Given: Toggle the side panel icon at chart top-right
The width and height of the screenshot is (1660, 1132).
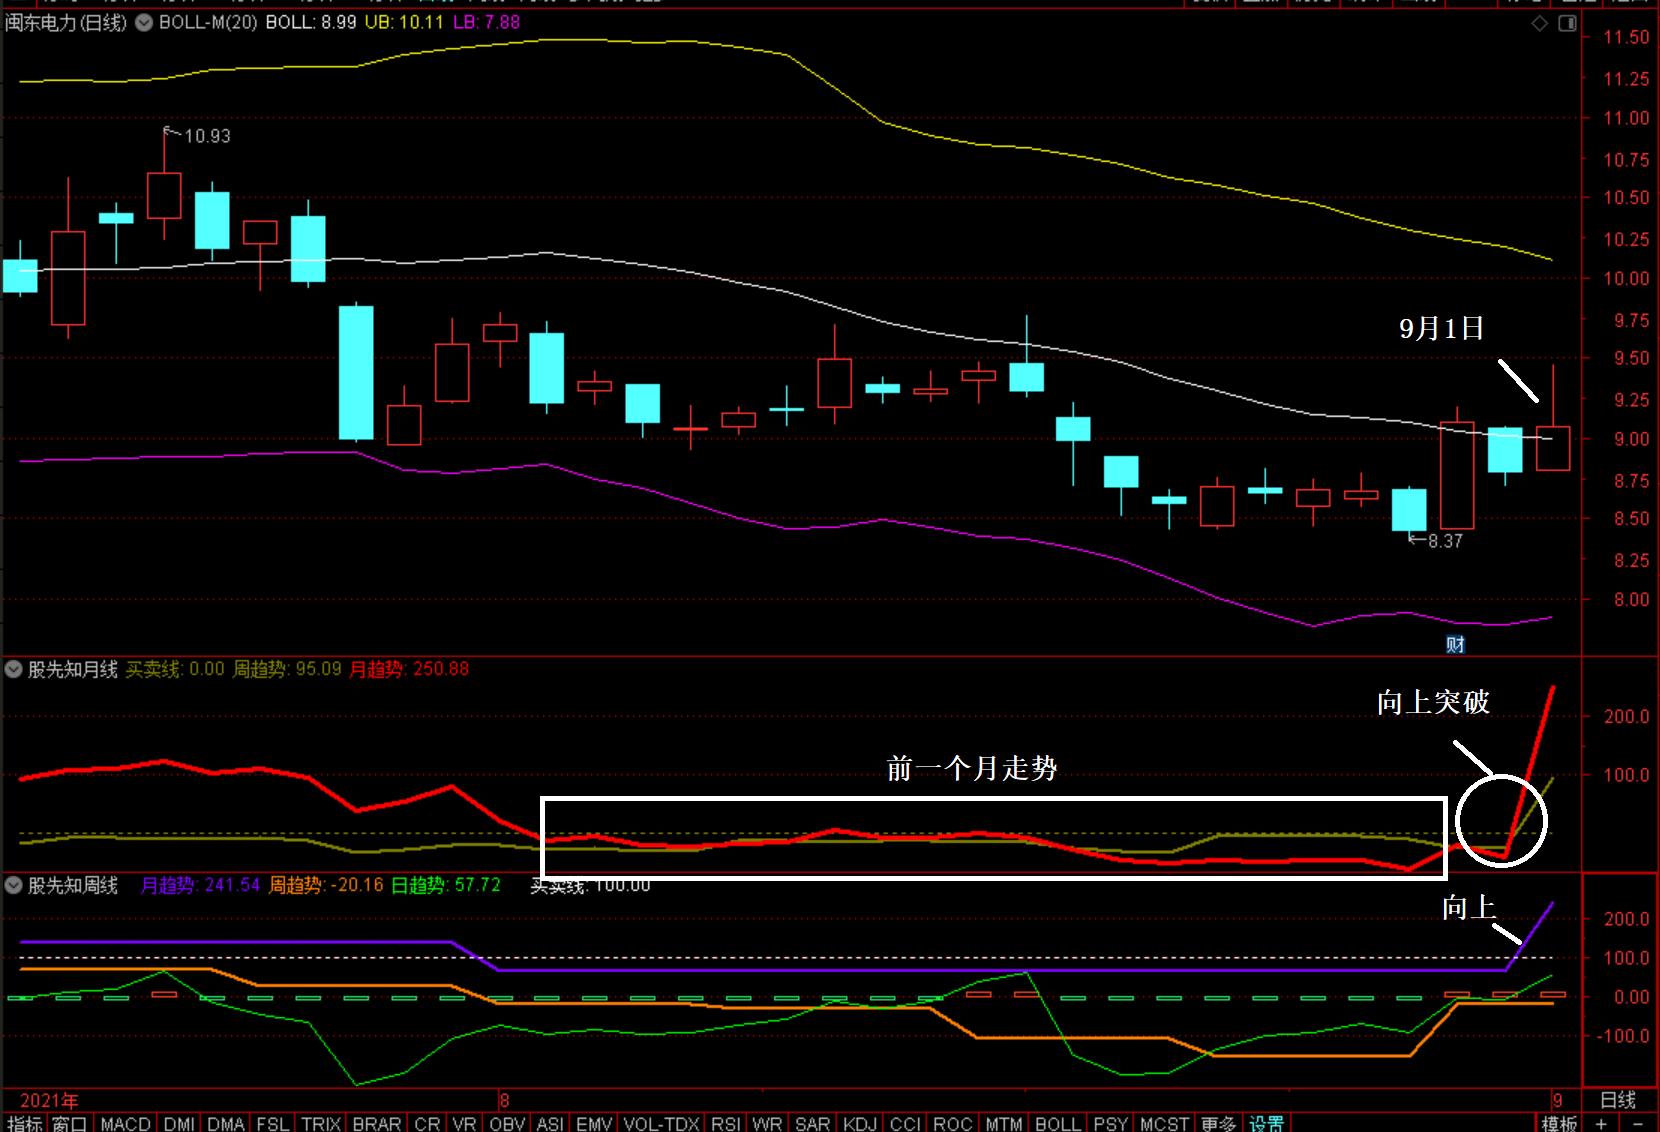Looking at the screenshot, I should pos(1567,23).
